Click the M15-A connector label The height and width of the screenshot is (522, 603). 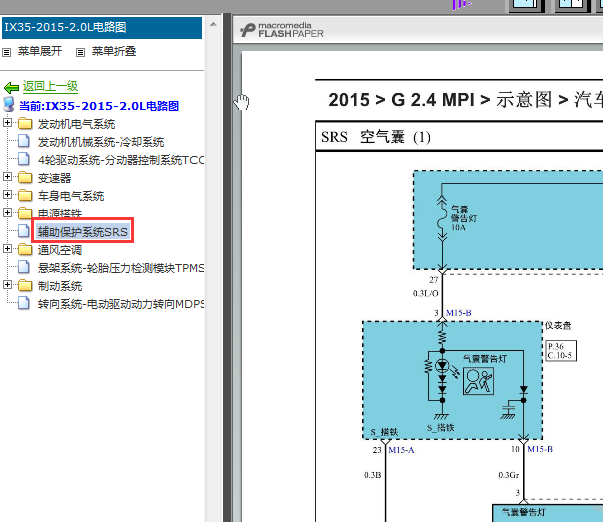pos(401,450)
